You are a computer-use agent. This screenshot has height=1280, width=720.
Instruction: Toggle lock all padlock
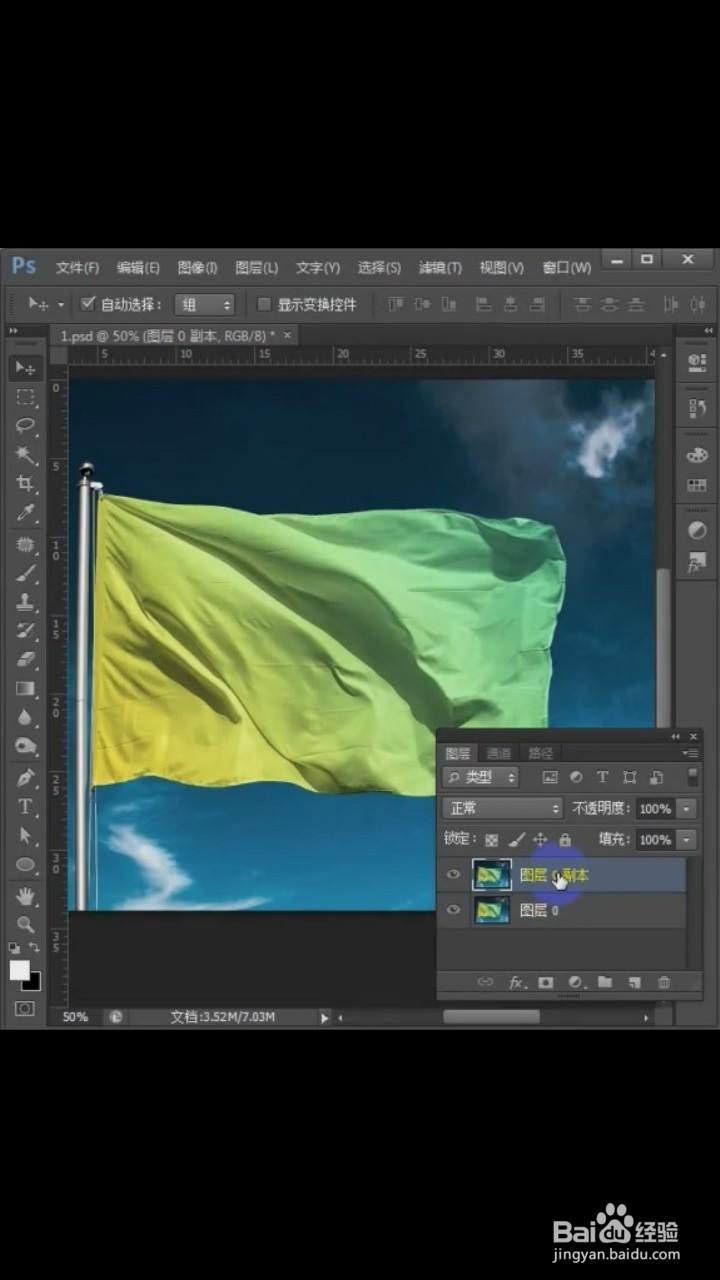click(565, 840)
